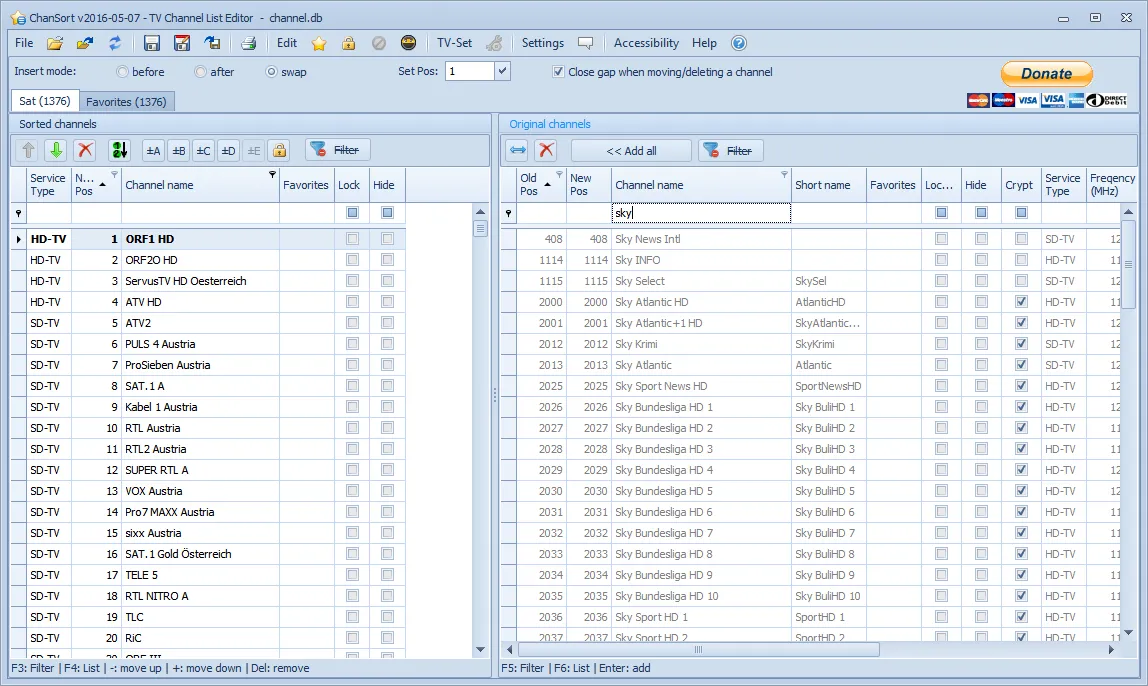Click the blue swap arrows icon in Original channels

click(x=518, y=151)
